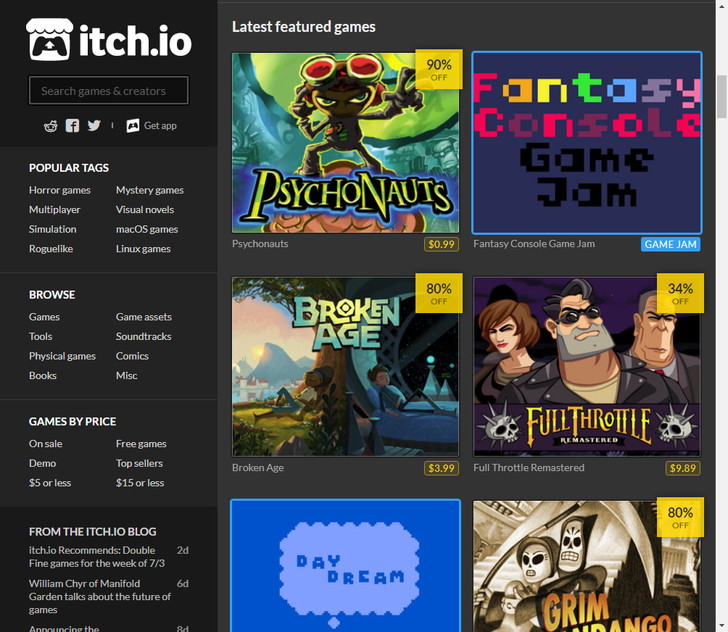728x632 pixels.
Task: Select Soundtracks from the Browse list
Action: pyautogui.click(x=143, y=337)
